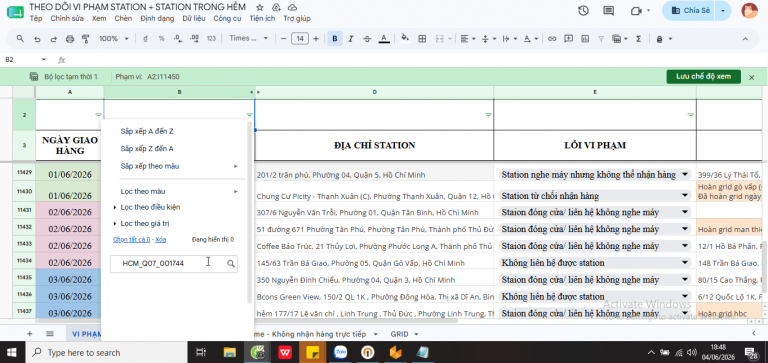The height and width of the screenshot is (363, 768).
Task: Open more number formats (123)
Action: 211,39
